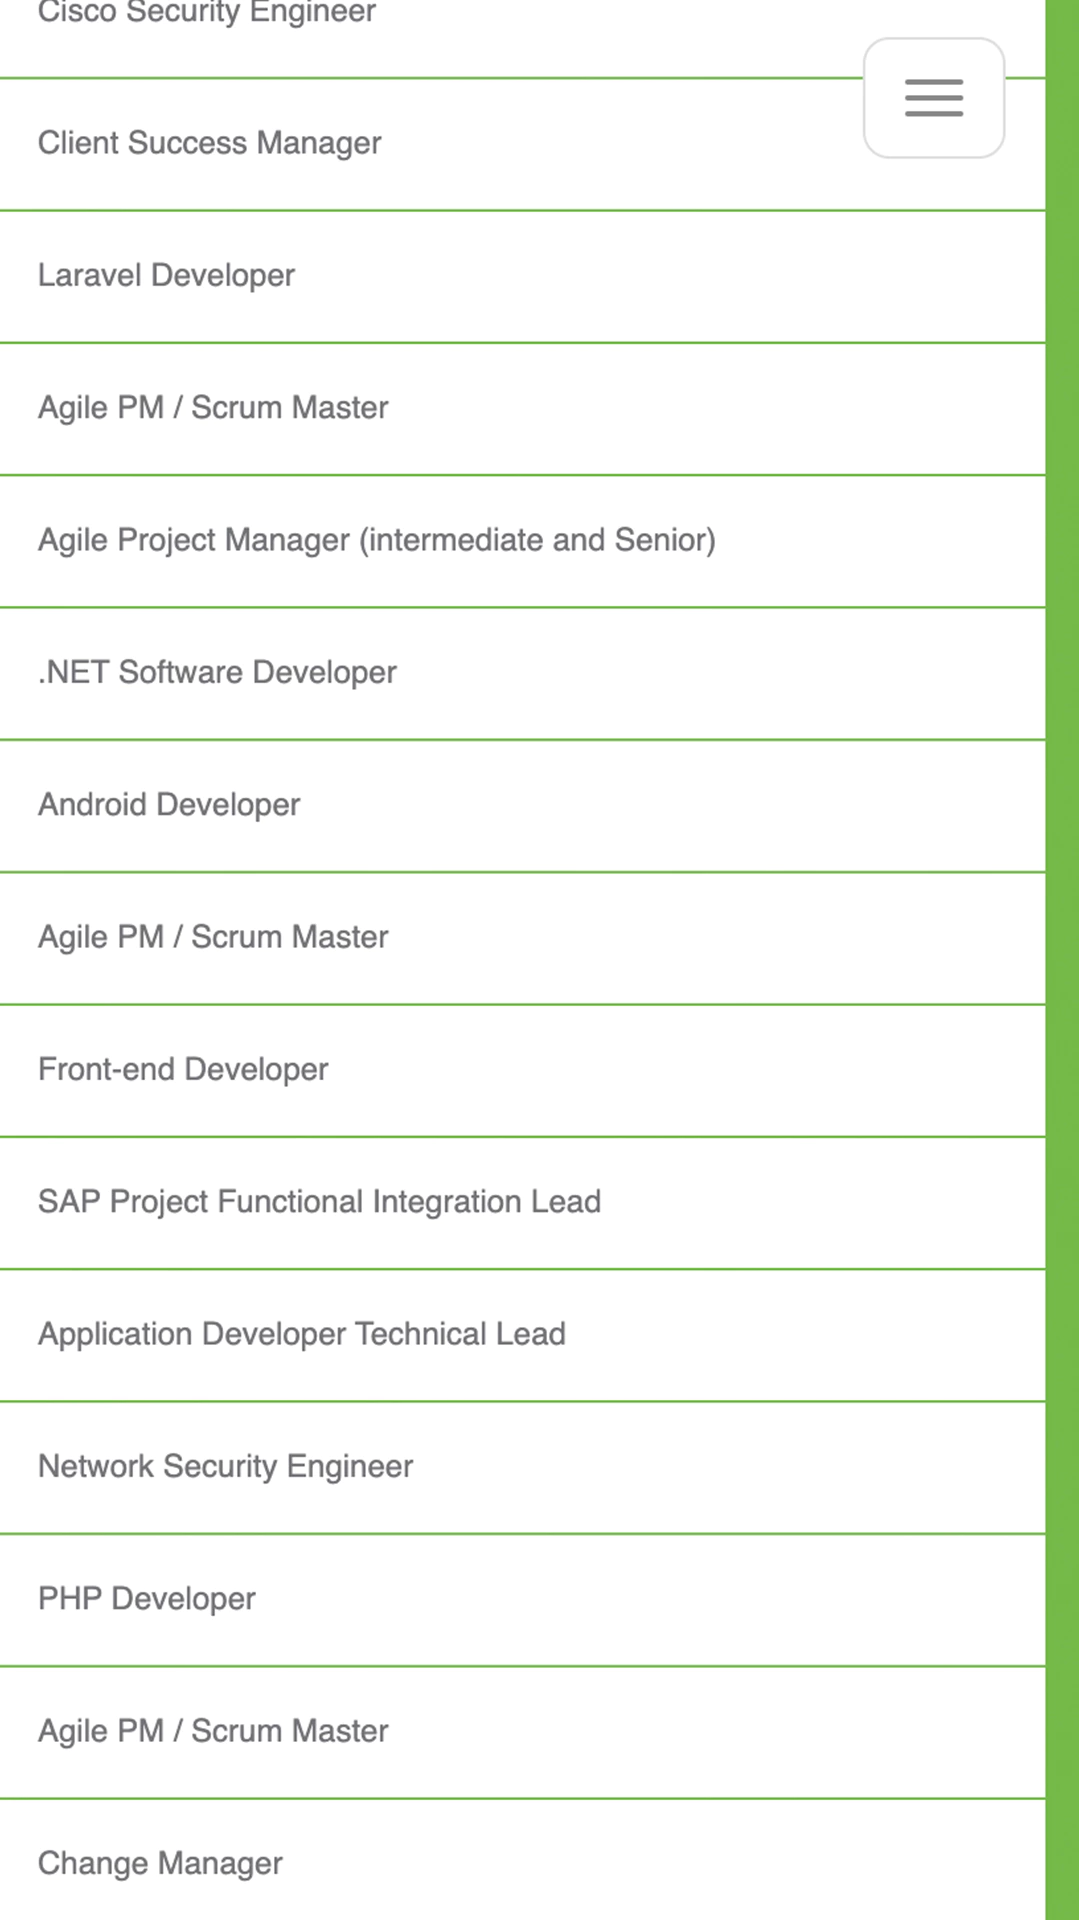Open the PHP Developer job listing
1079x1920 pixels.
coord(146,1598)
